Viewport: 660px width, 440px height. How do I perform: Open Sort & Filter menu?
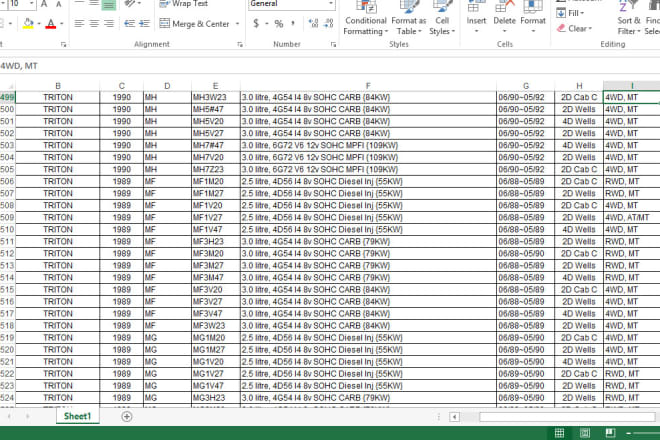629,19
